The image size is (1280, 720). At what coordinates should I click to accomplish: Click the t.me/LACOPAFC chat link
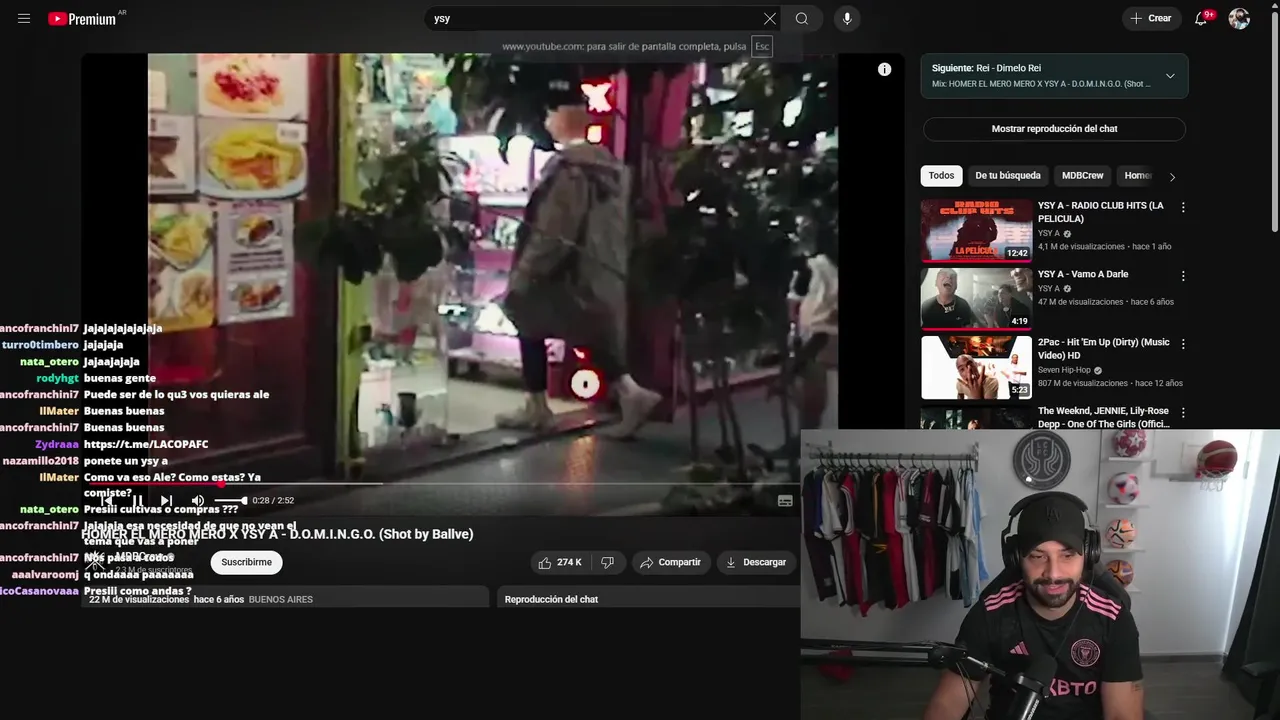[x=146, y=444]
